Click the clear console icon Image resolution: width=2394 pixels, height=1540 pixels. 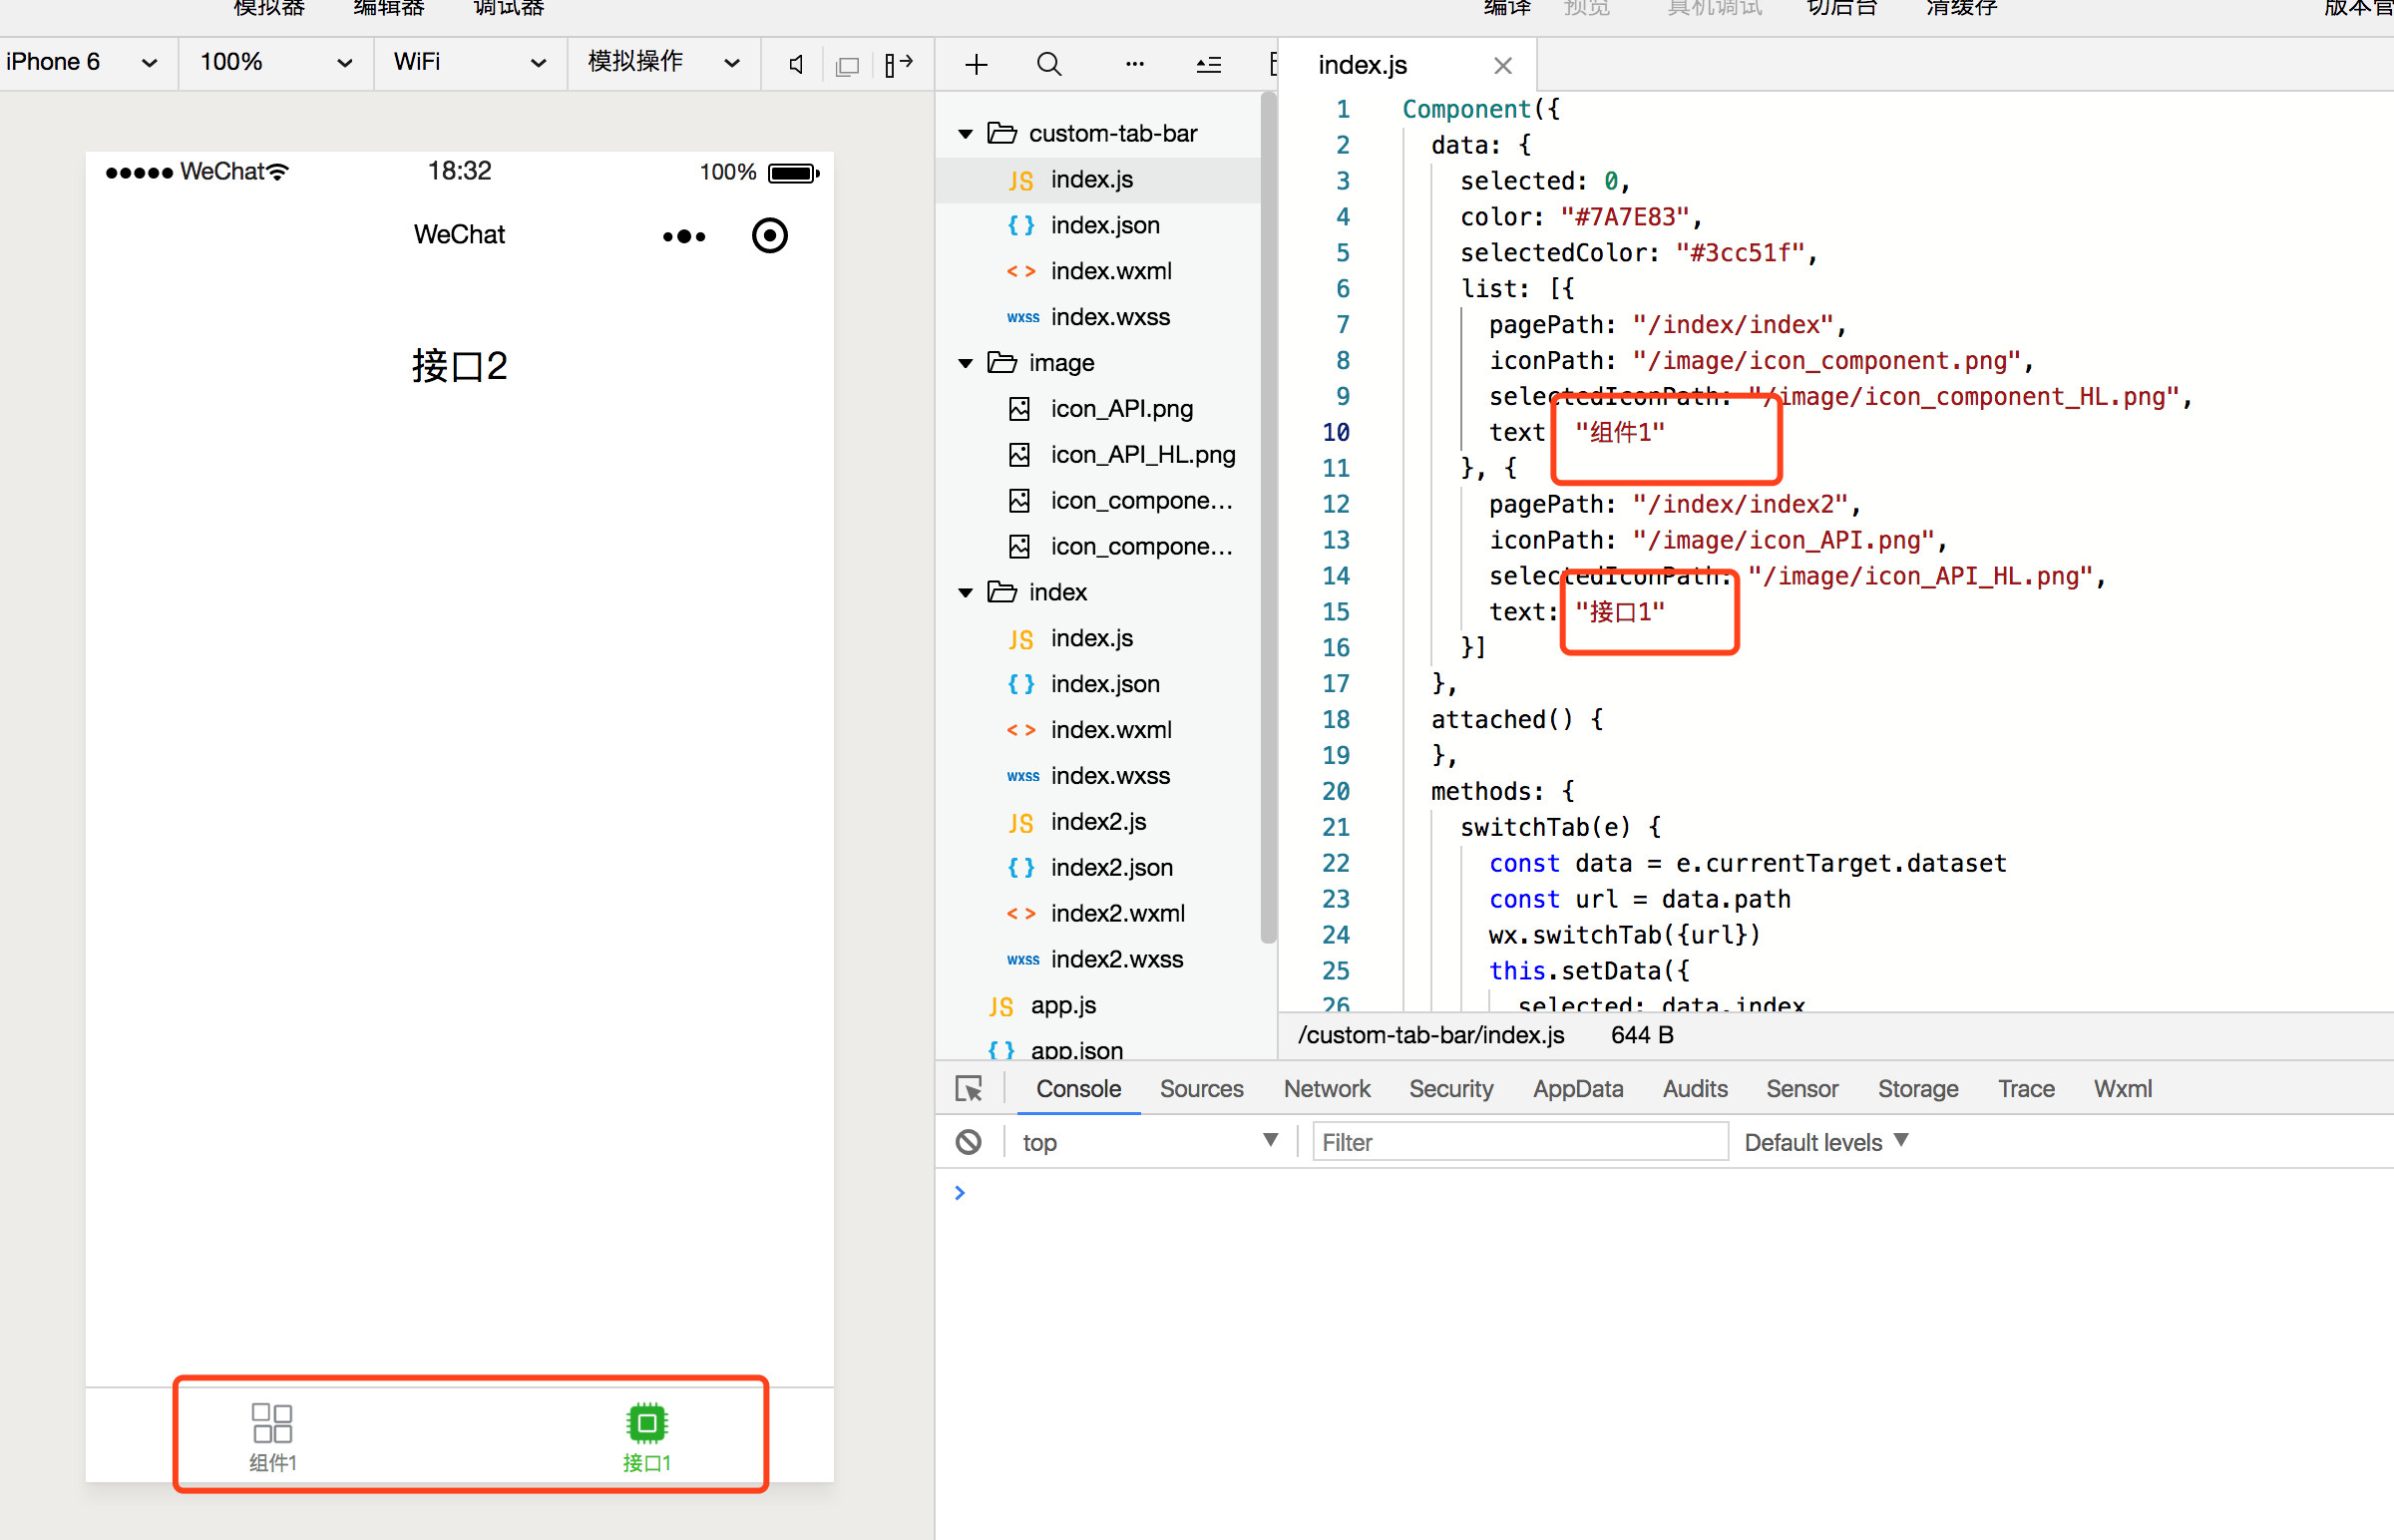click(968, 1142)
